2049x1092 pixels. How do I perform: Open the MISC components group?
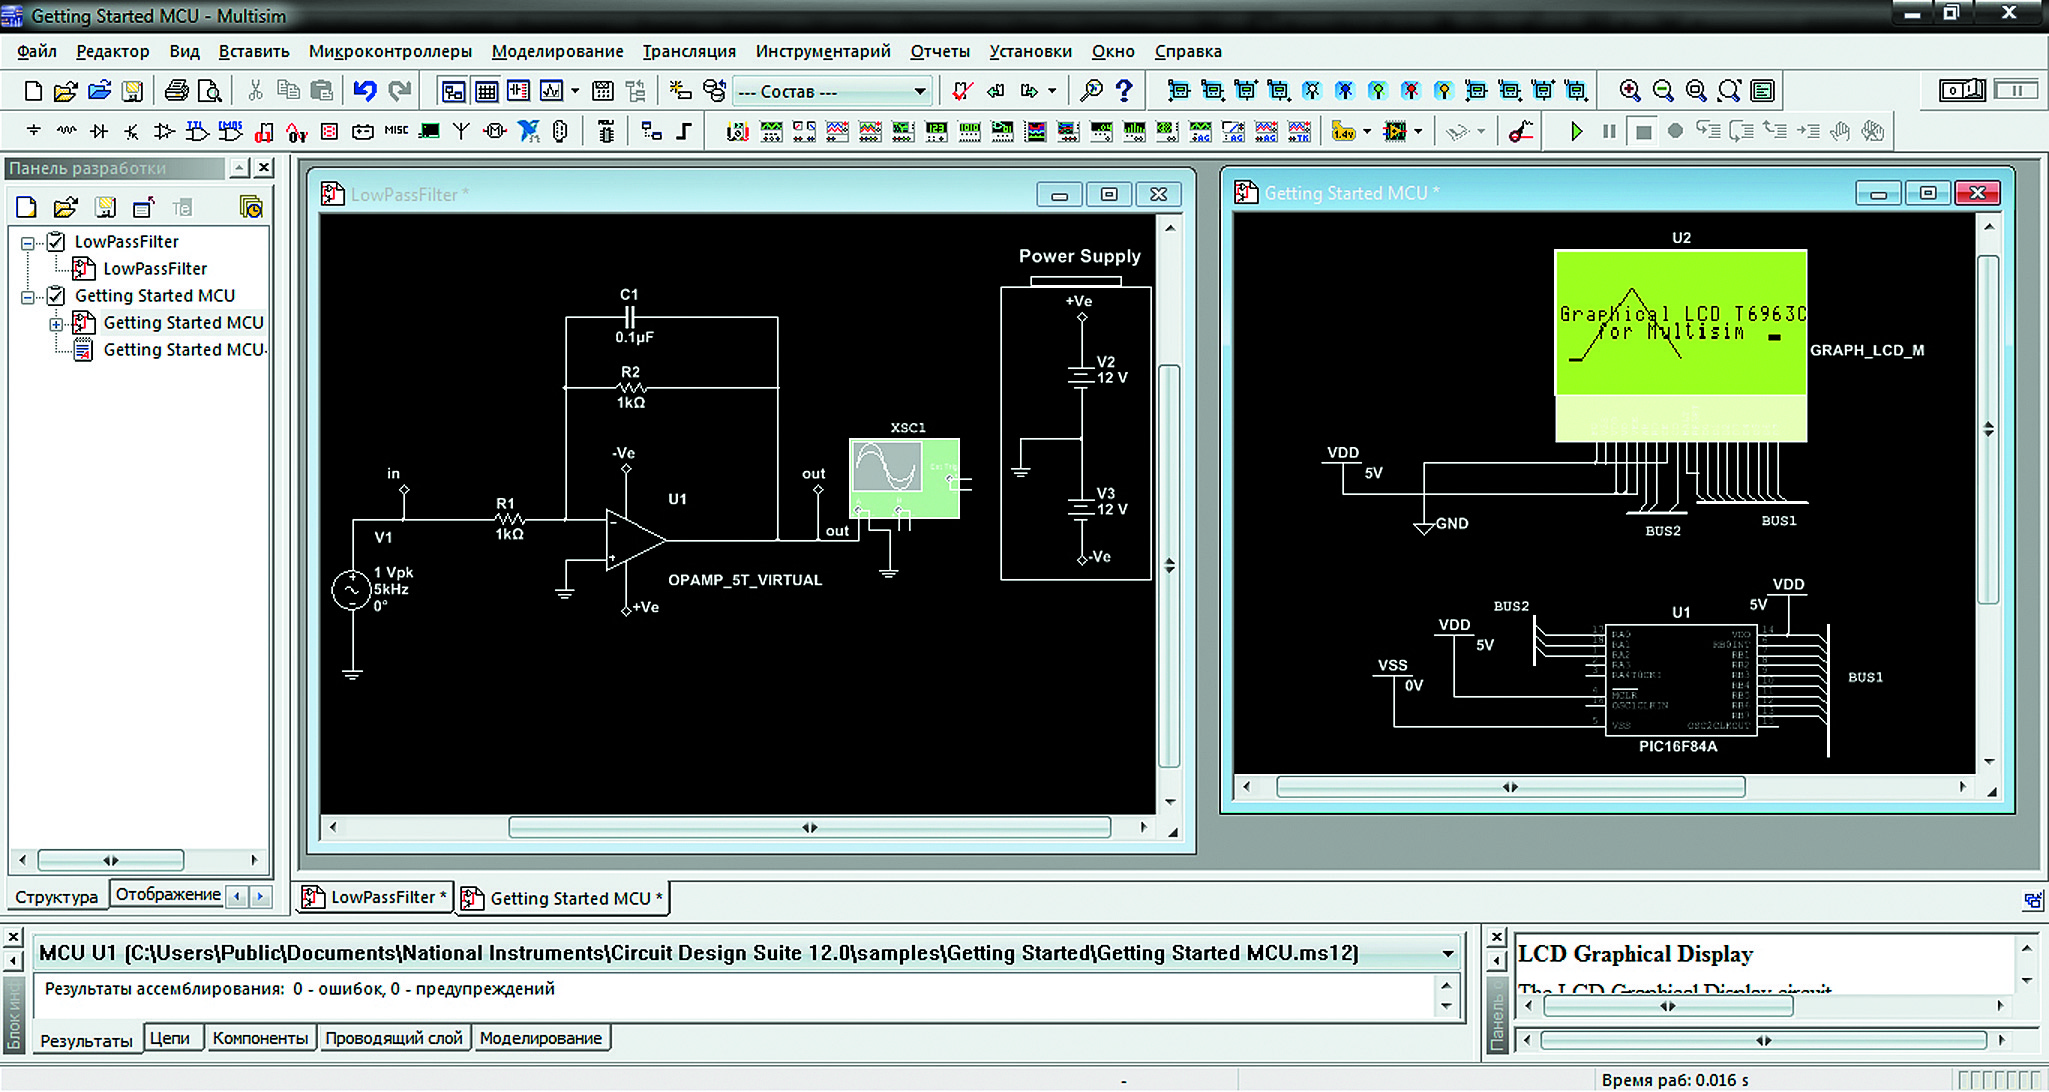(x=396, y=131)
